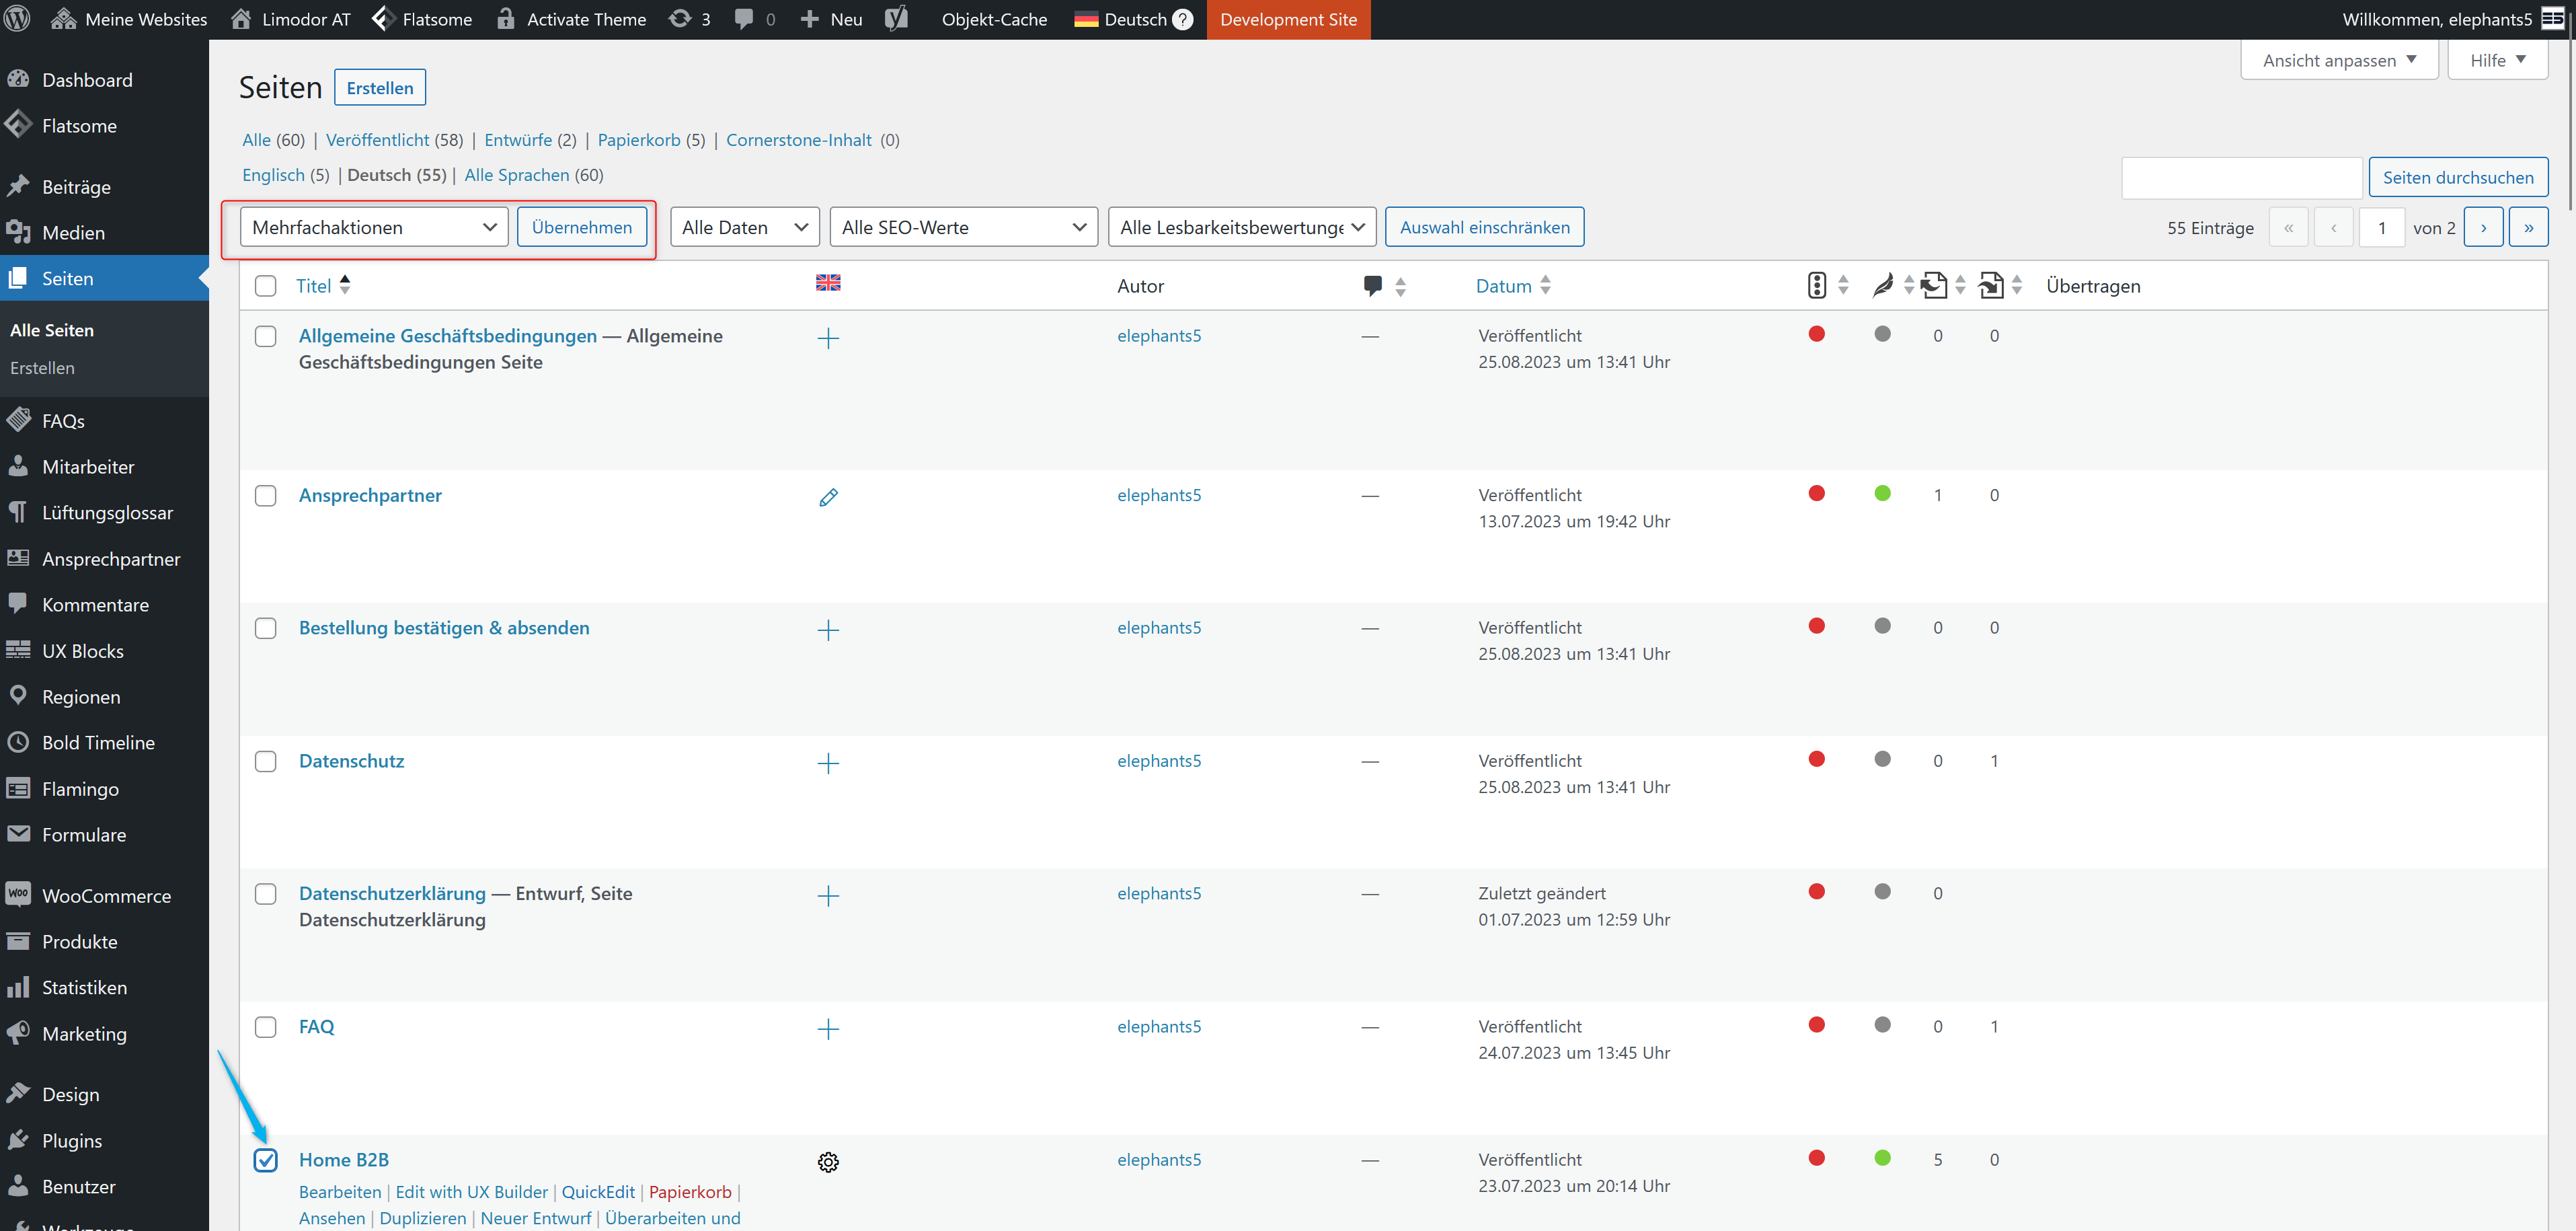The width and height of the screenshot is (2576, 1231).
Task: Click the Statistiken bar chart icon
Action: coord(19,987)
